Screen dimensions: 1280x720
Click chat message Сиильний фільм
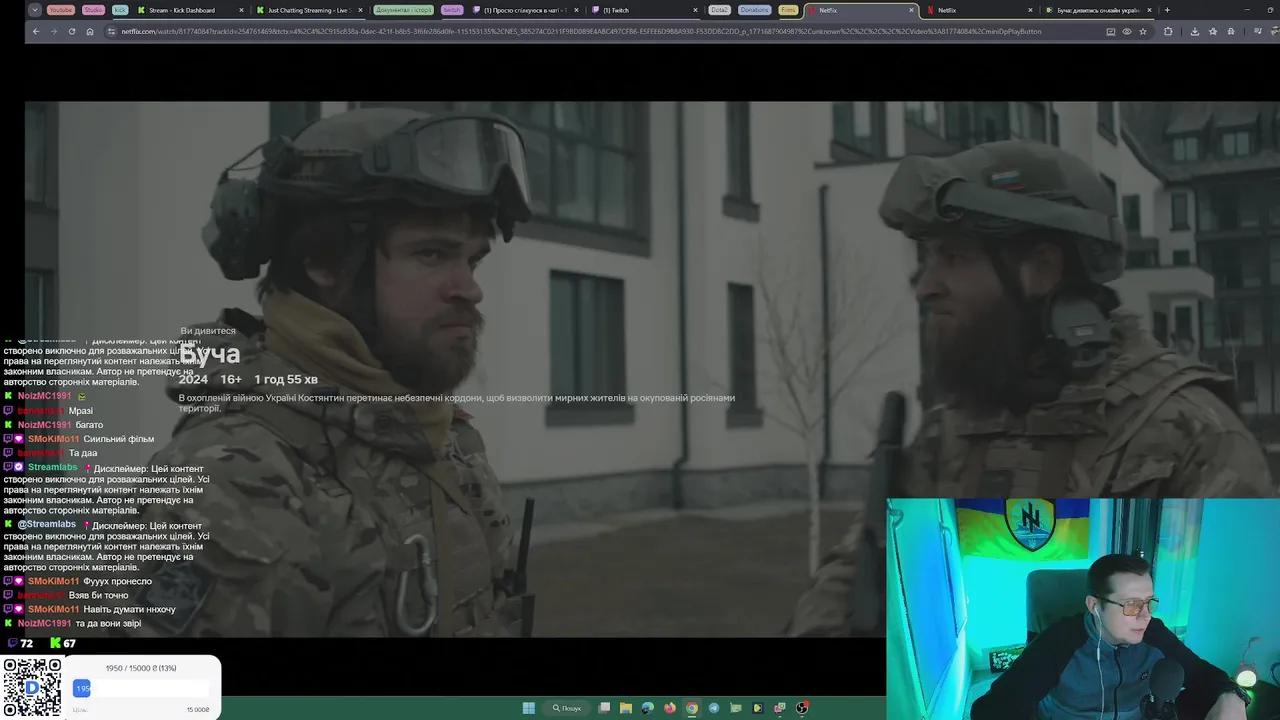pos(118,439)
